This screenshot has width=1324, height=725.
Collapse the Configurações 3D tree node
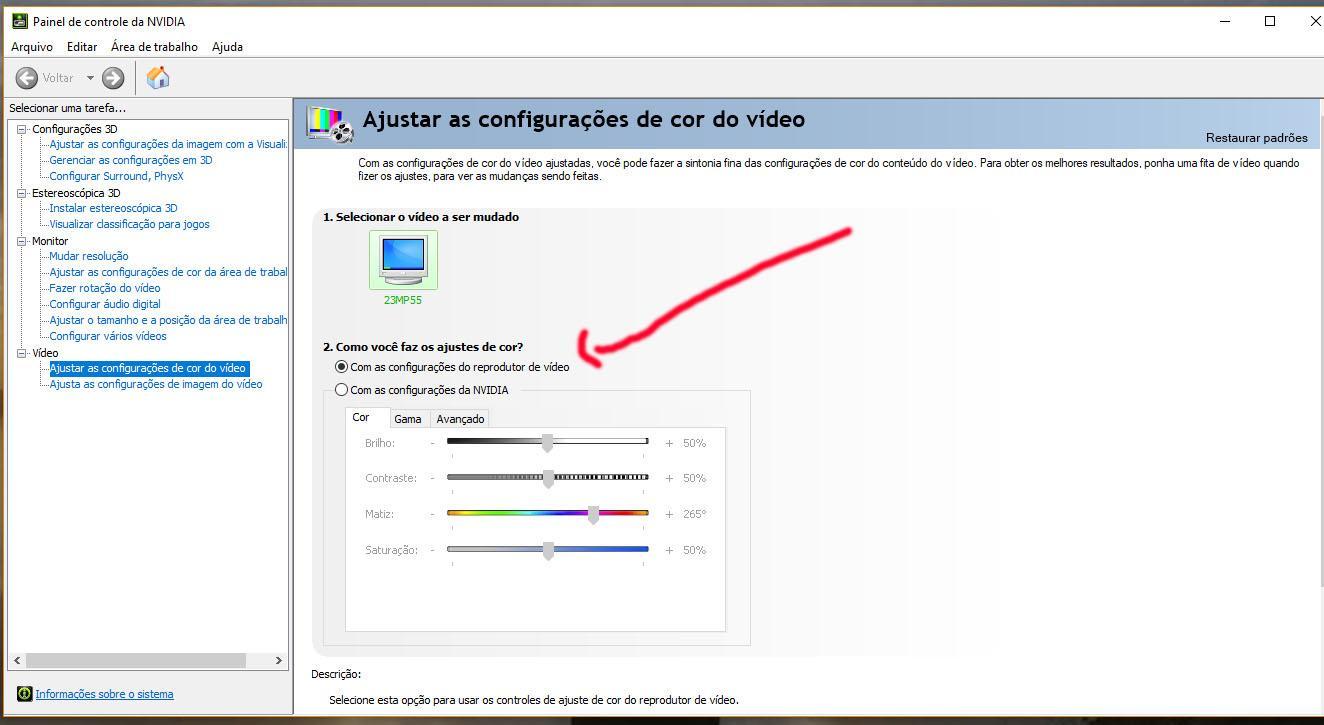21,129
